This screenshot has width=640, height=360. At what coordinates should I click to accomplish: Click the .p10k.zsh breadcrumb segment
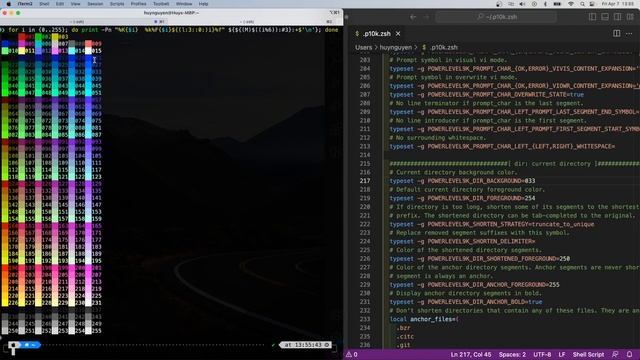click(440, 47)
